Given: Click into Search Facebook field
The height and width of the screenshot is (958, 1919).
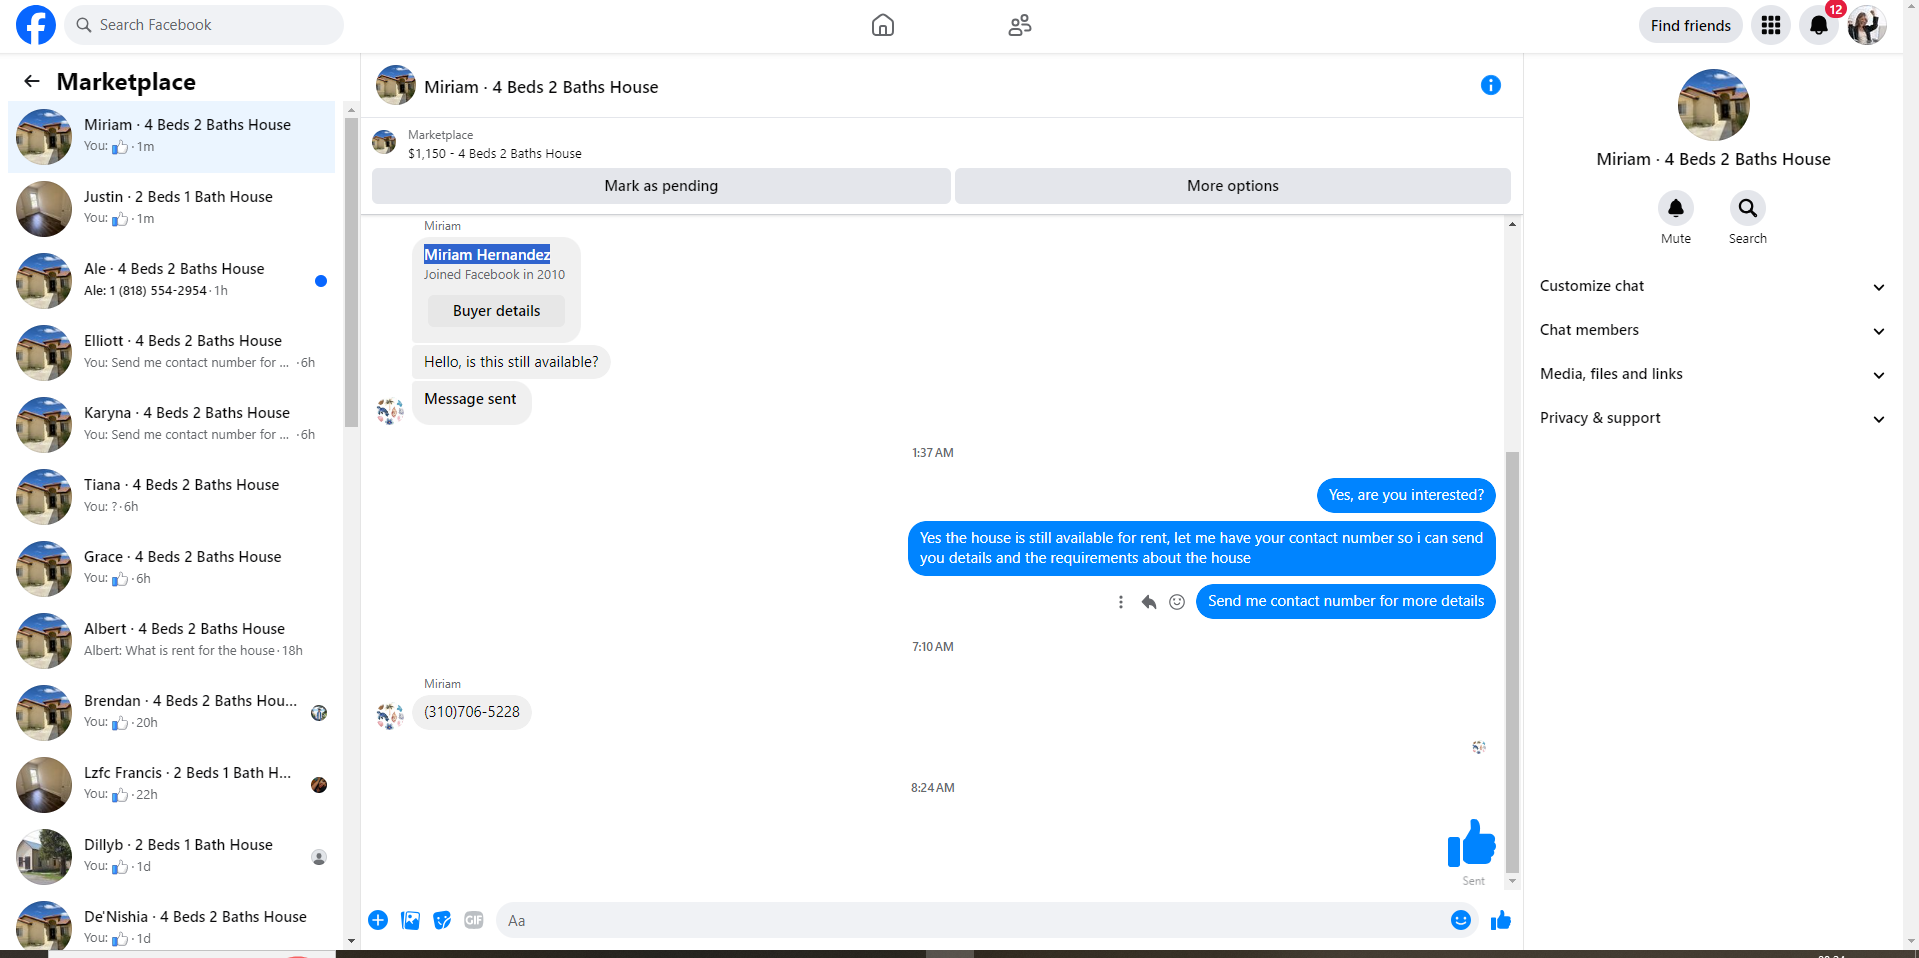Looking at the screenshot, I should (x=204, y=25).
